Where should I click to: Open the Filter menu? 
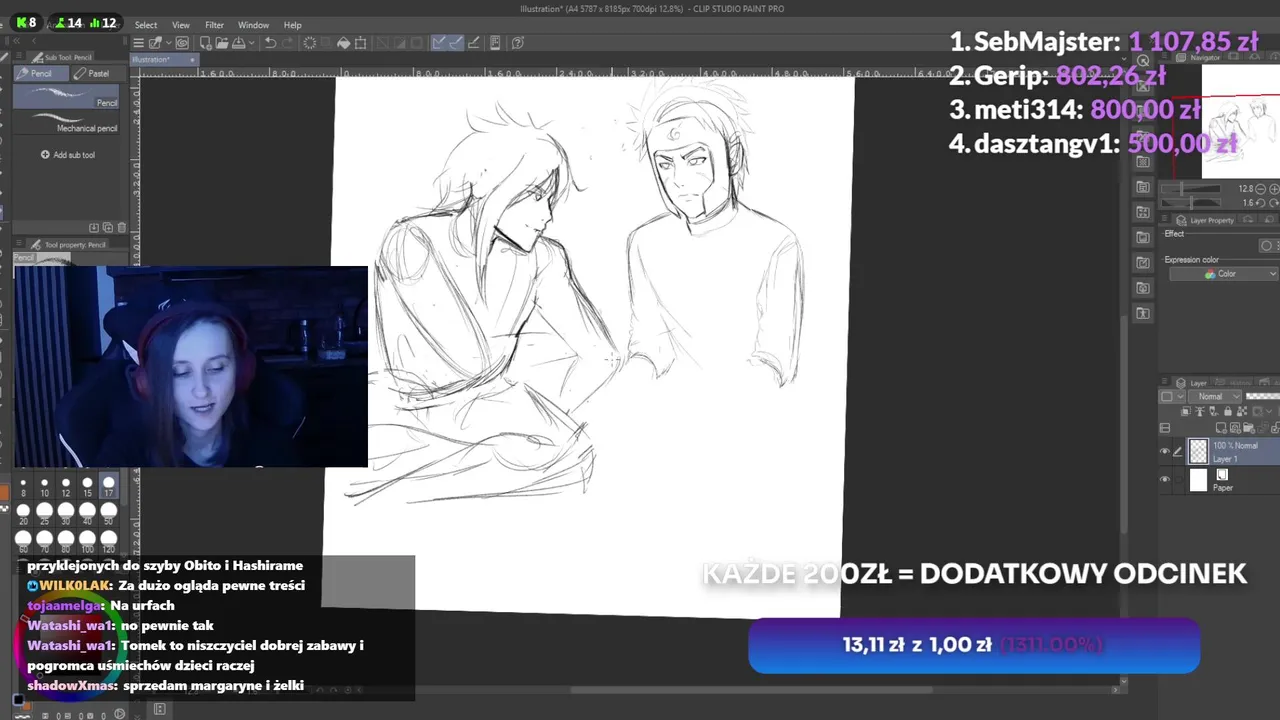tap(214, 25)
